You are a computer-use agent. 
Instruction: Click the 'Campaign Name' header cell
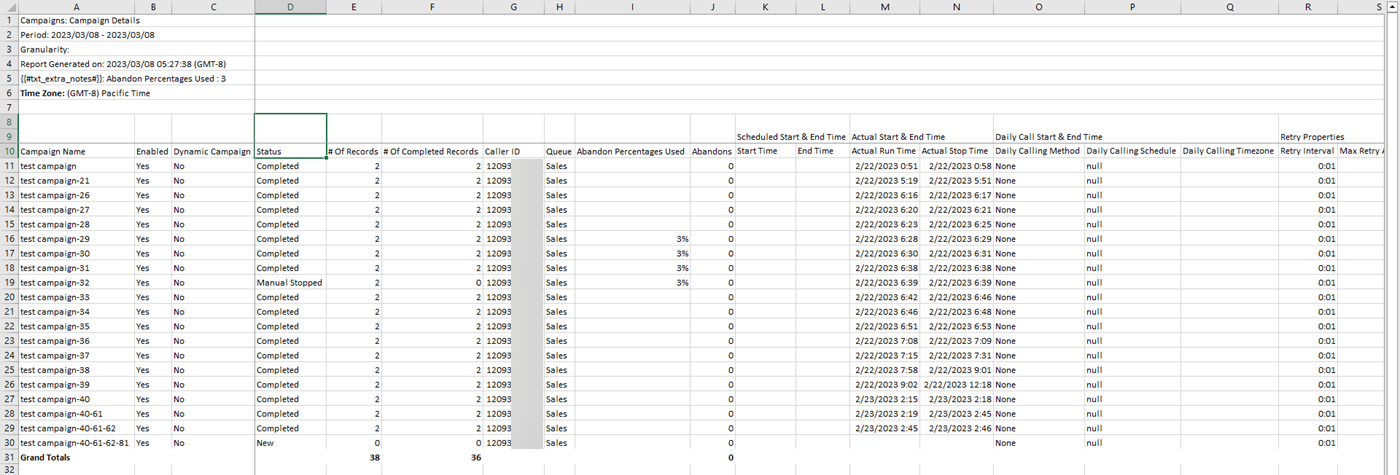tap(76, 152)
